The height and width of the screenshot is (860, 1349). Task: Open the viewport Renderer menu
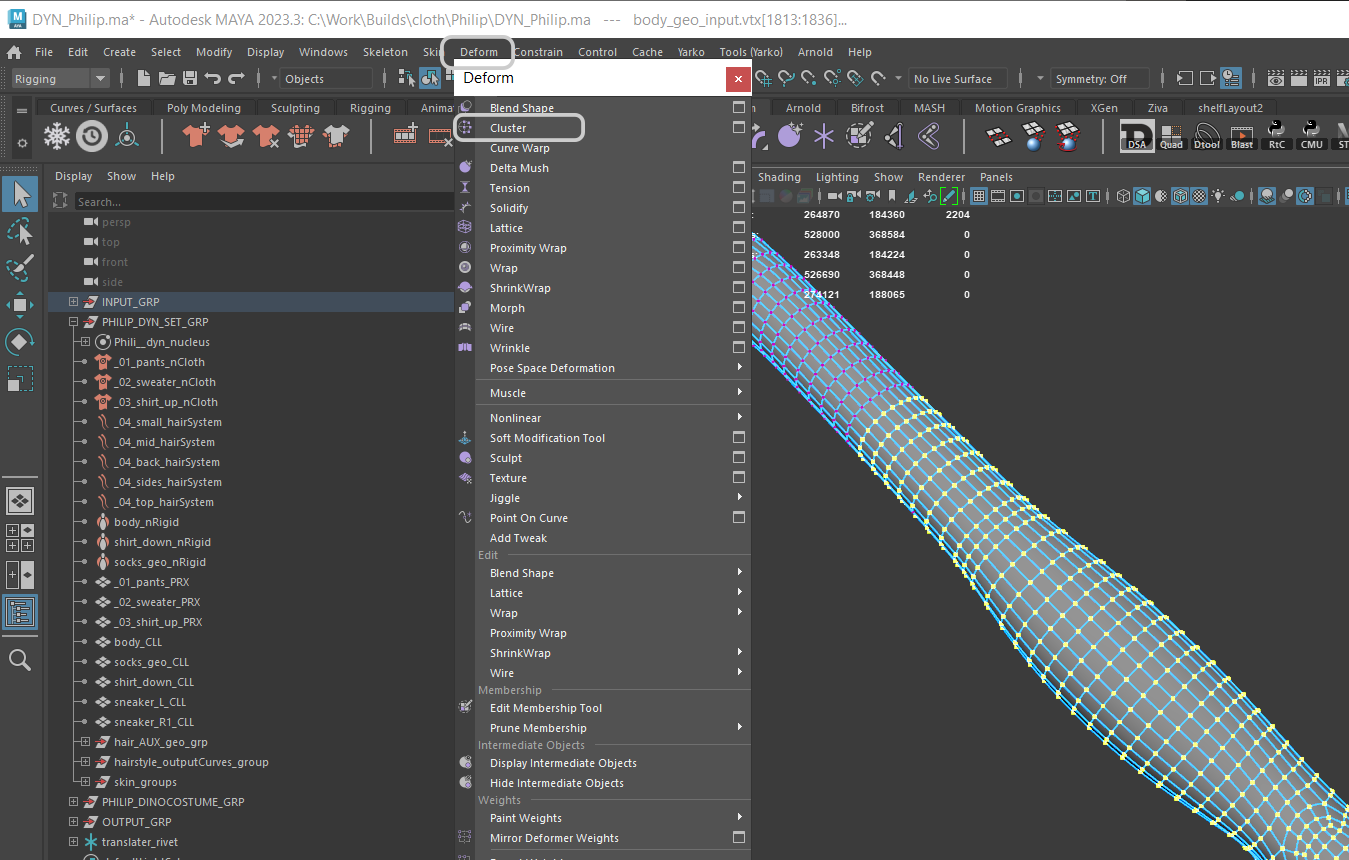[x=941, y=177]
